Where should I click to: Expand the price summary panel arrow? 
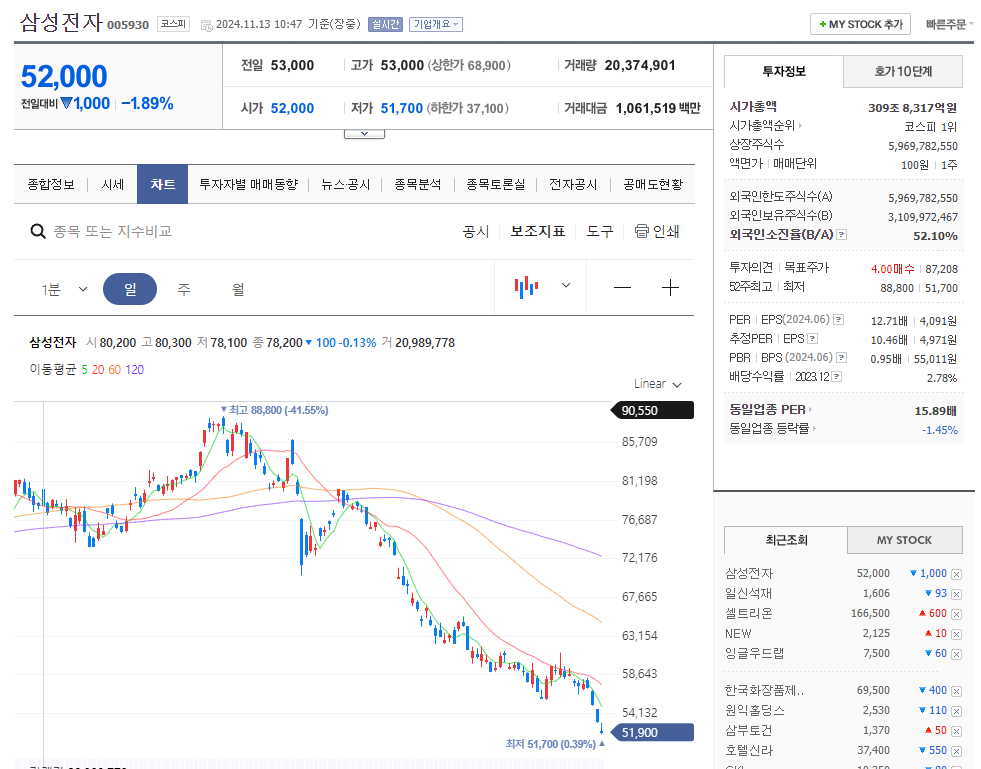click(x=364, y=134)
